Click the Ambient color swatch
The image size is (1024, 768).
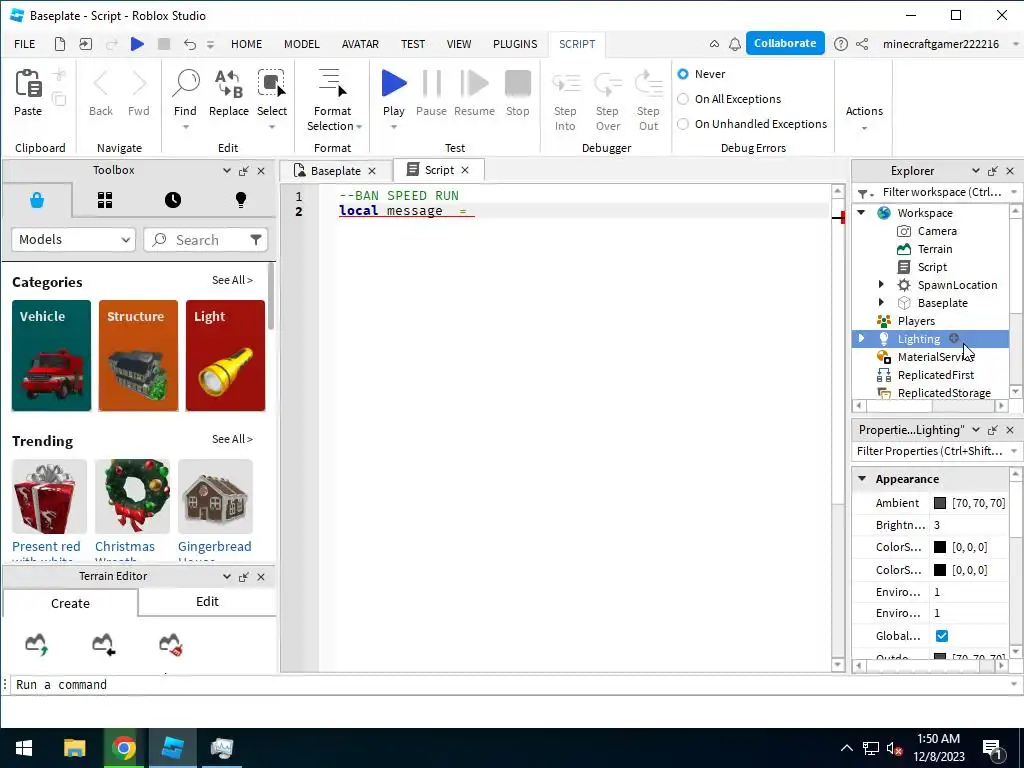940,503
